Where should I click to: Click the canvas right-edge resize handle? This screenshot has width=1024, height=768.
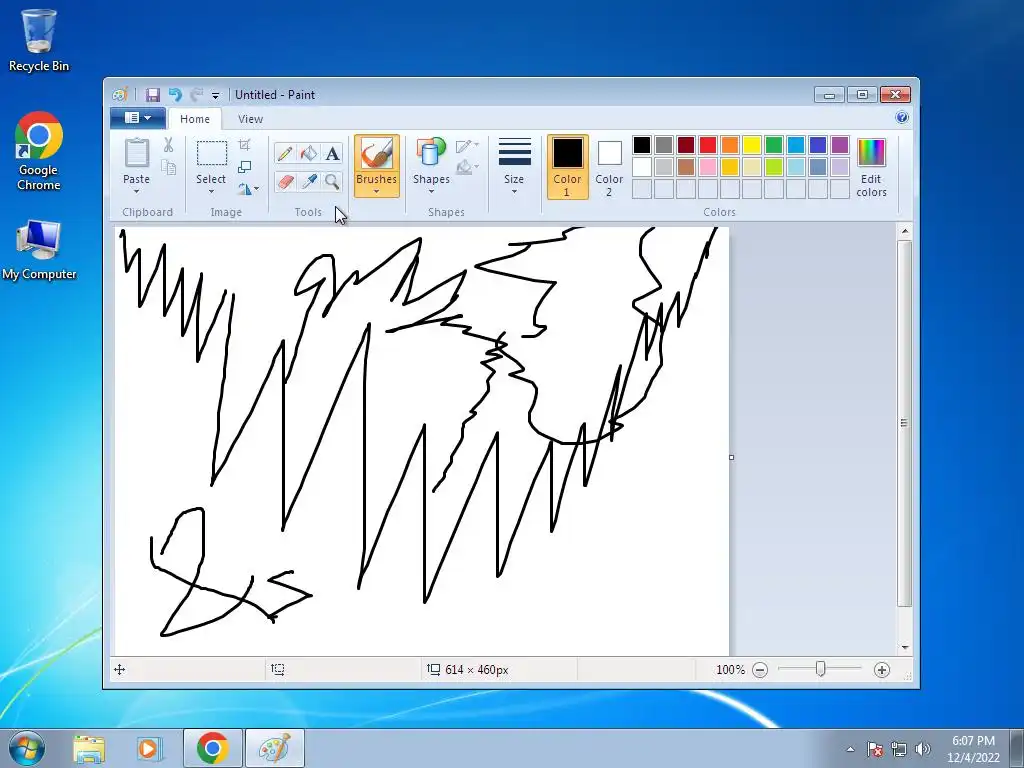(731, 457)
